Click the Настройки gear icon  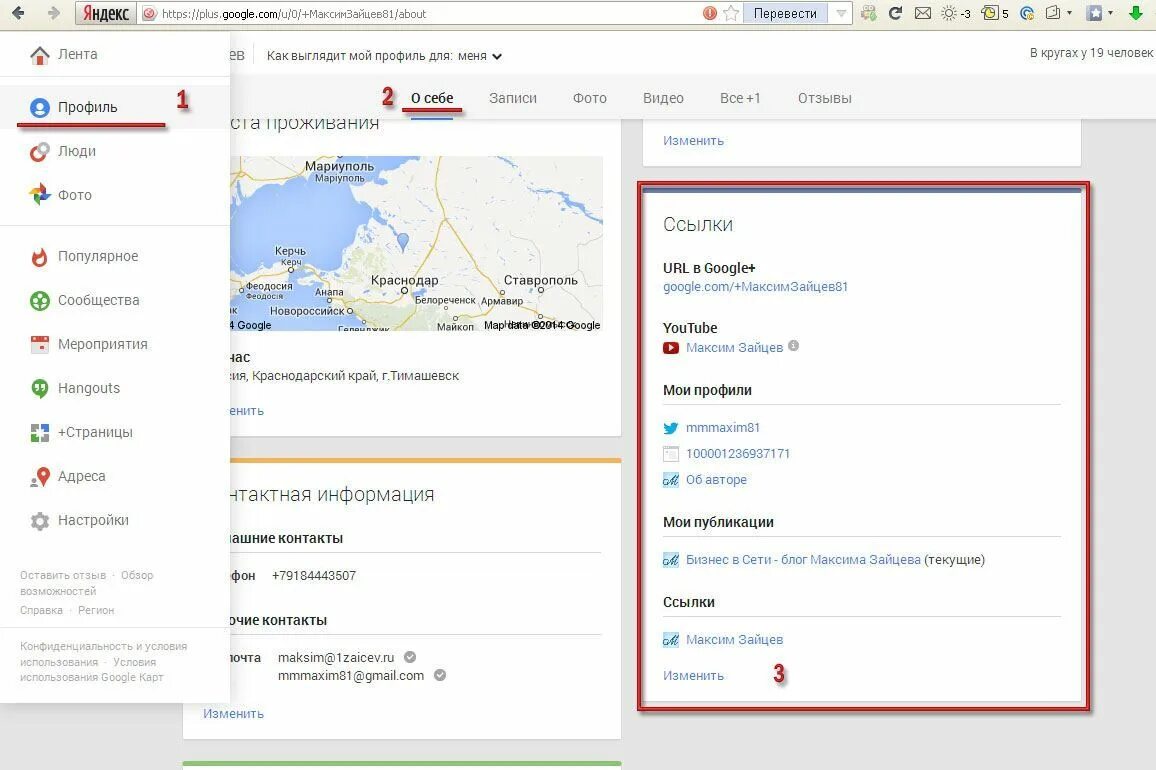click(40, 521)
